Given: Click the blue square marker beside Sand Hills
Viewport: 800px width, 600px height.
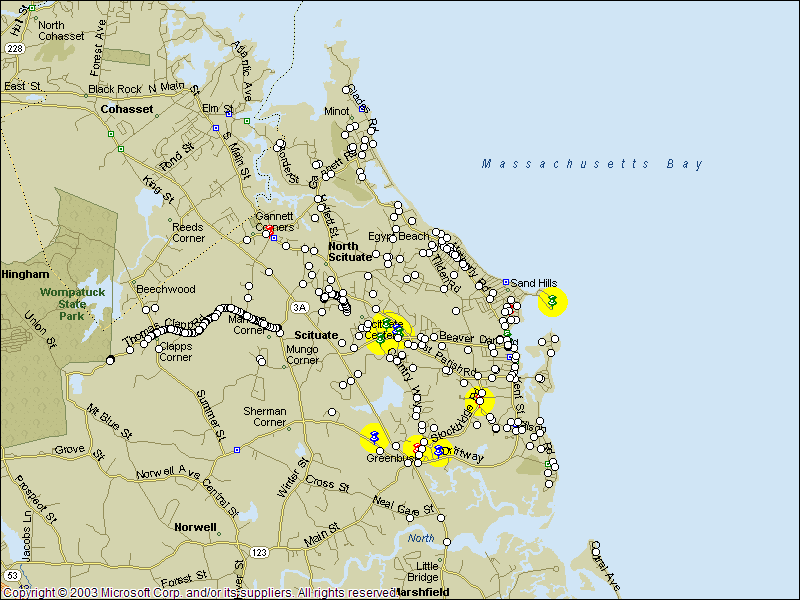Looking at the screenshot, I should click(x=506, y=282).
